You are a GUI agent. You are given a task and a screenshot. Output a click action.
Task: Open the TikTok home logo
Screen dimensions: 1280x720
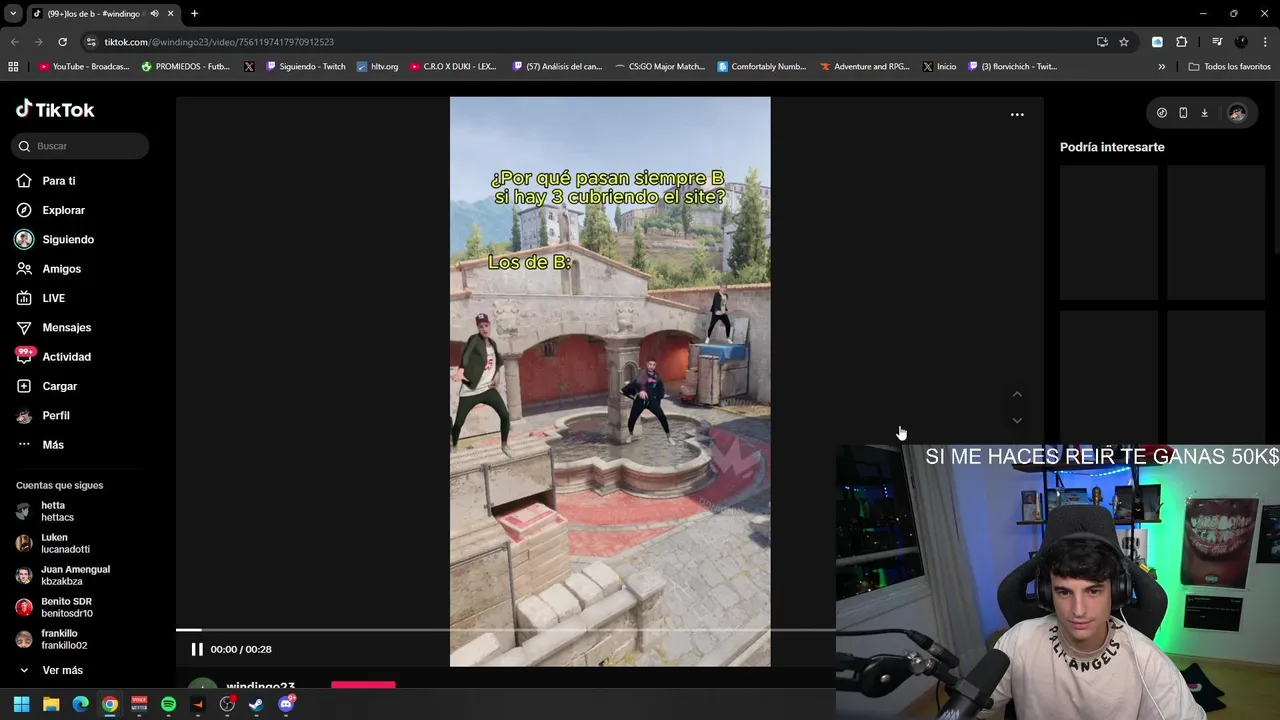click(x=55, y=110)
